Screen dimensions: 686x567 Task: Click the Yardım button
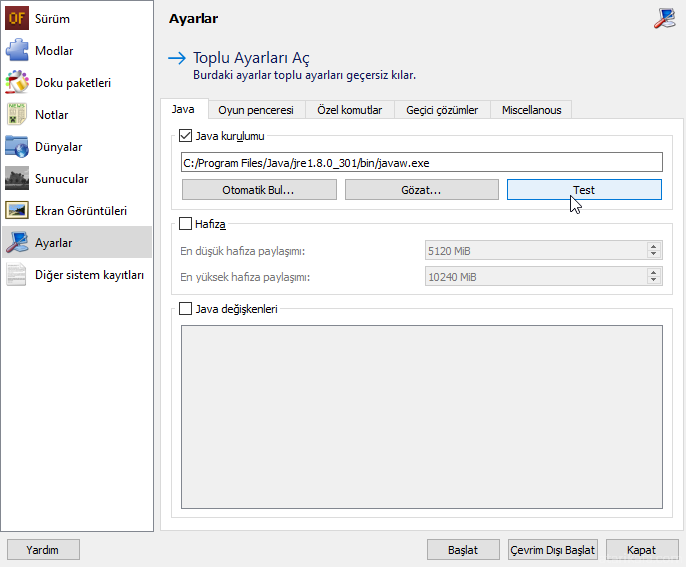(43, 550)
